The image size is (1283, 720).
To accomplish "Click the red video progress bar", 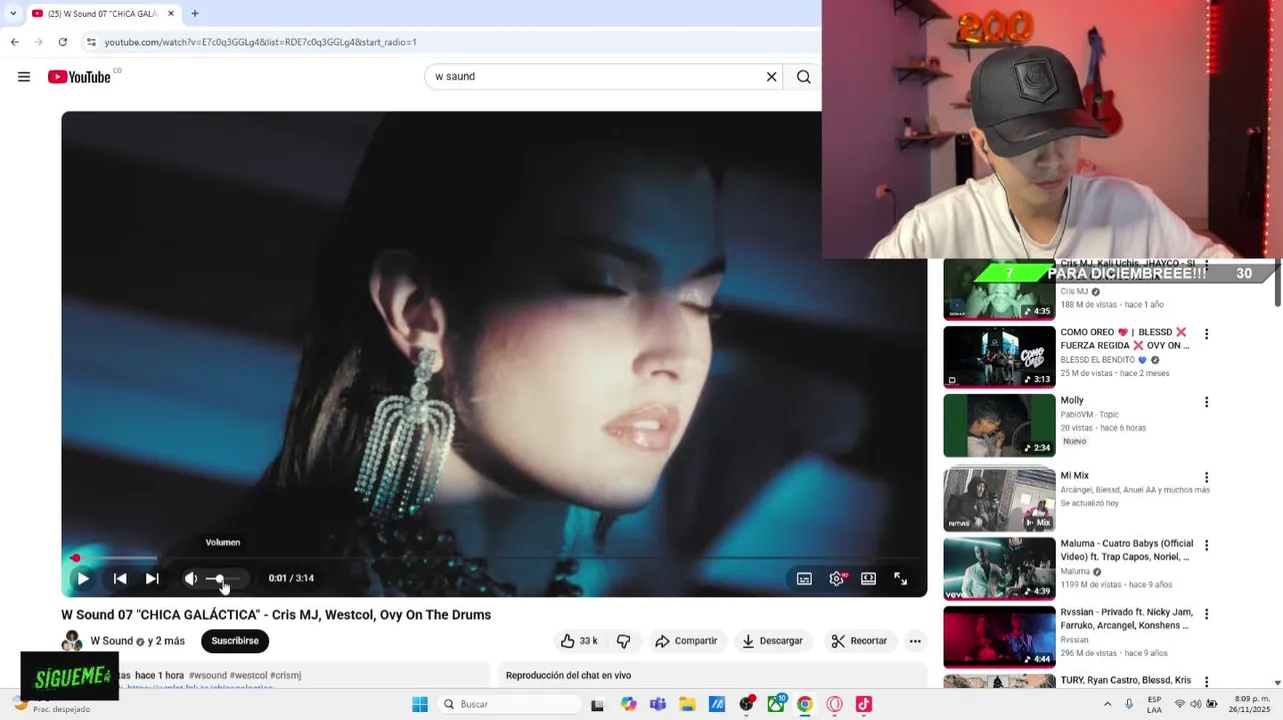I will 495,558.
